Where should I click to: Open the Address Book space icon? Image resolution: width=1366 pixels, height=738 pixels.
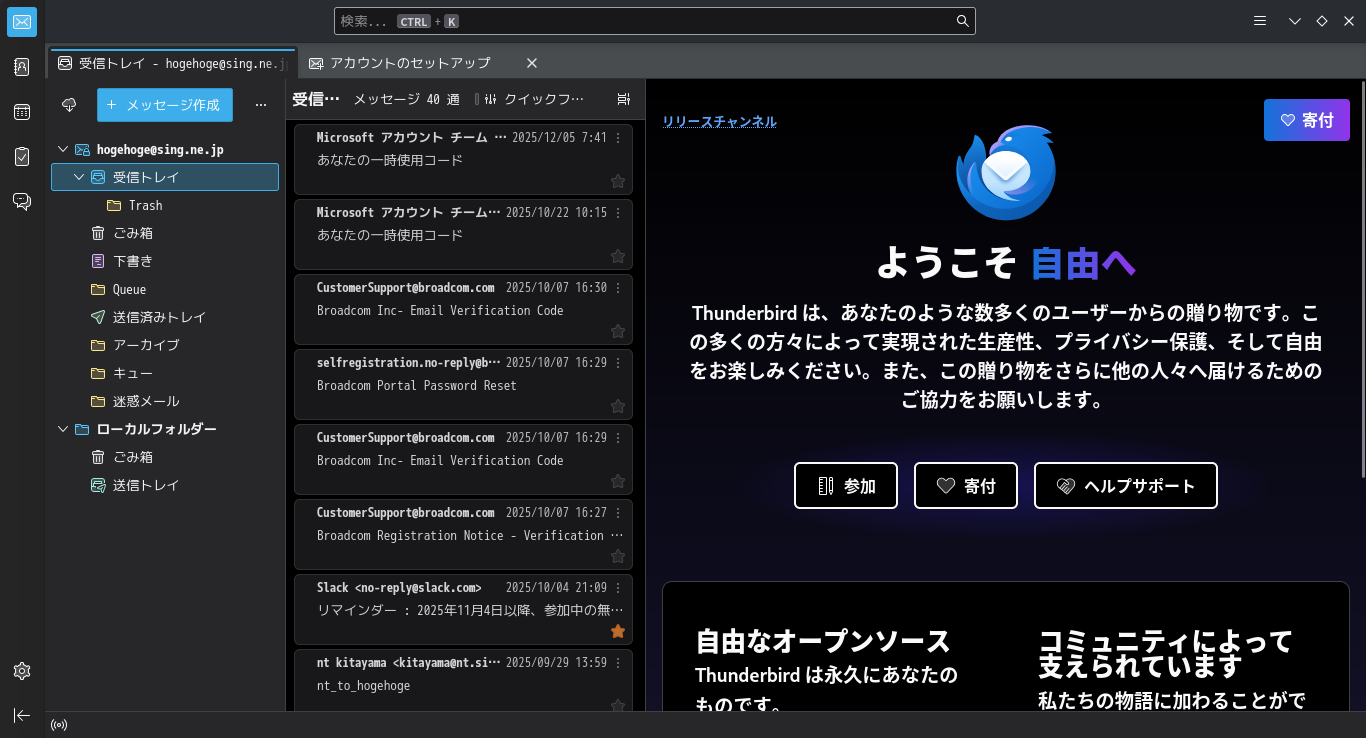click(x=22, y=67)
